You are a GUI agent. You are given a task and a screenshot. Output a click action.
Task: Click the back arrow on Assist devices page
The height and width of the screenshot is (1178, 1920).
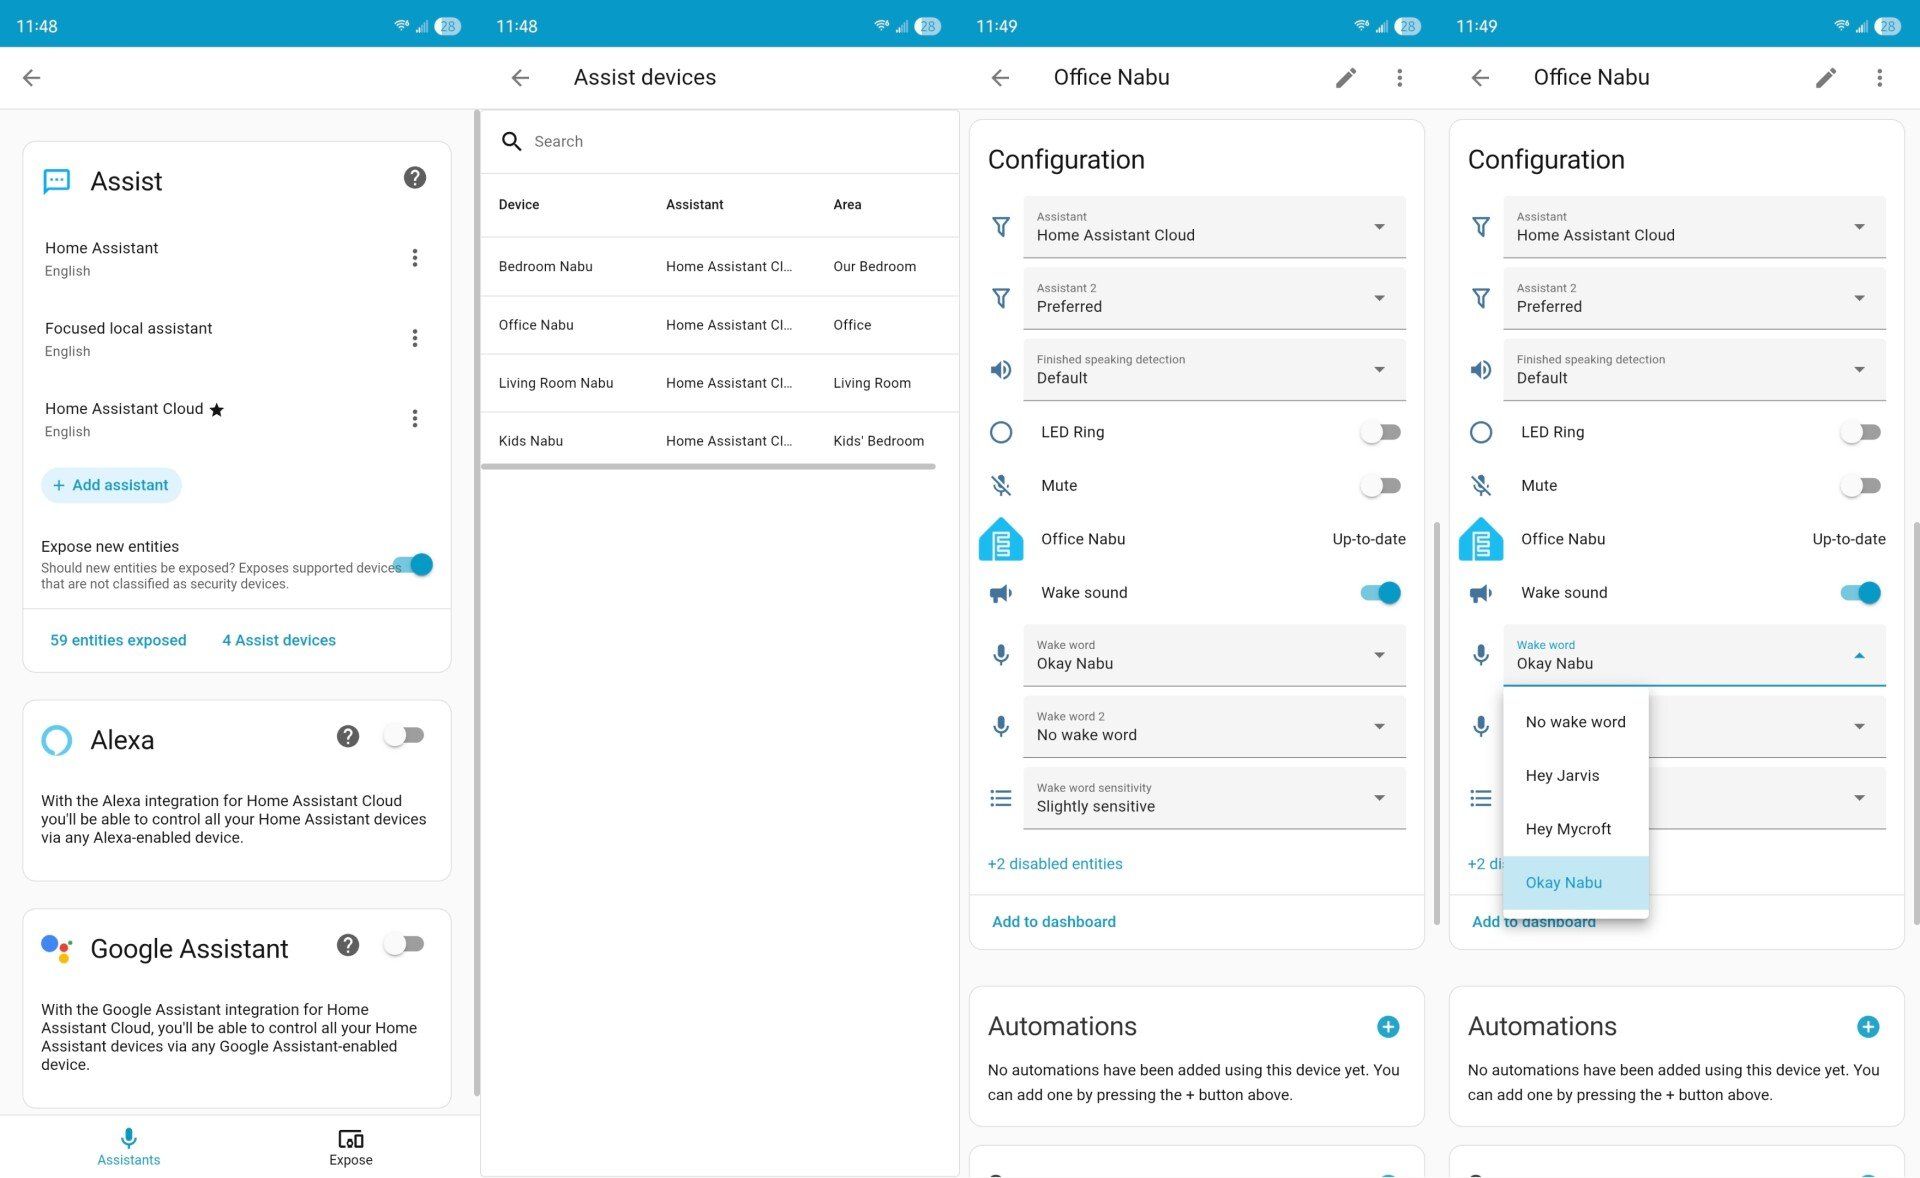(520, 77)
